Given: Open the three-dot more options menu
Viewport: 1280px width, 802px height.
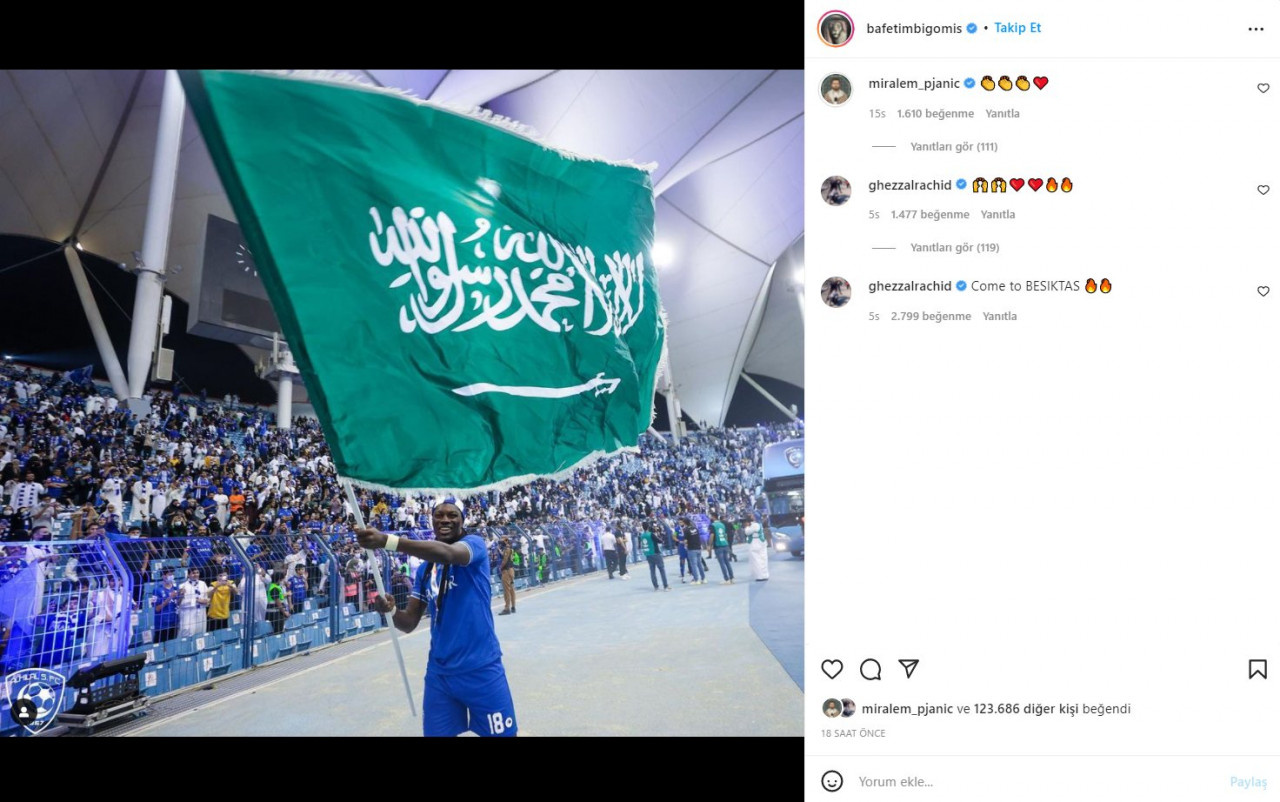Looking at the screenshot, I should click(1256, 29).
